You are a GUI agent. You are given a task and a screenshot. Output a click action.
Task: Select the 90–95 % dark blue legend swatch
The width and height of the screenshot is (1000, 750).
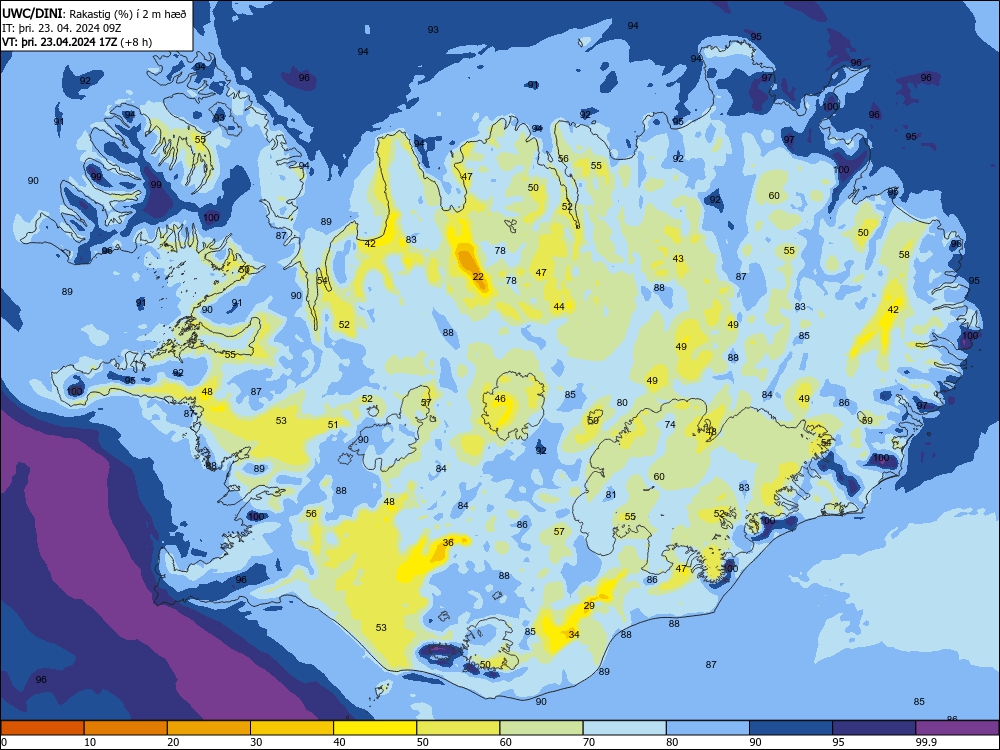coord(791,728)
